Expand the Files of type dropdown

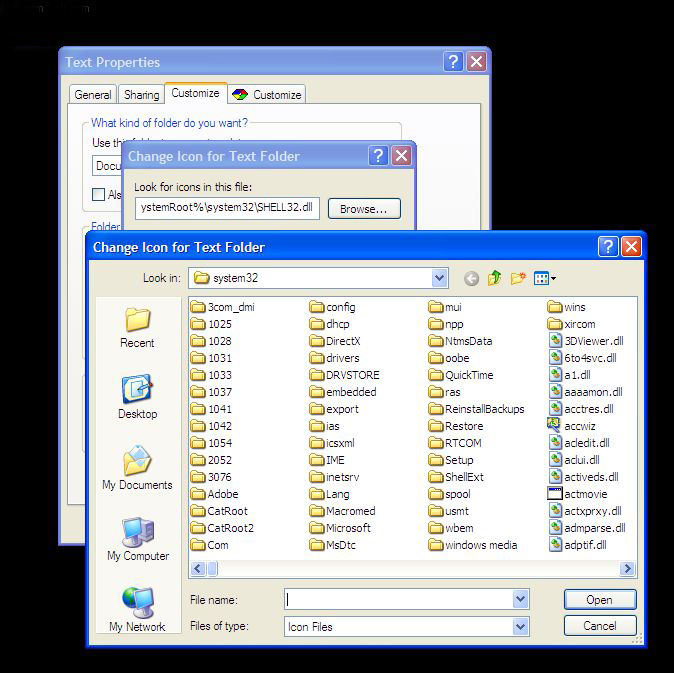[x=520, y=627]
